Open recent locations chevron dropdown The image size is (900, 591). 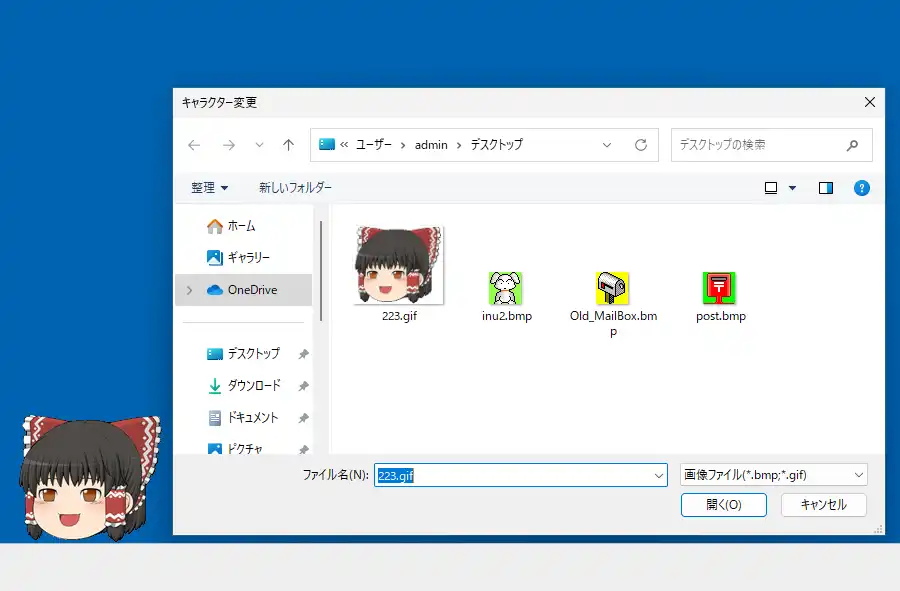(259, 145)
